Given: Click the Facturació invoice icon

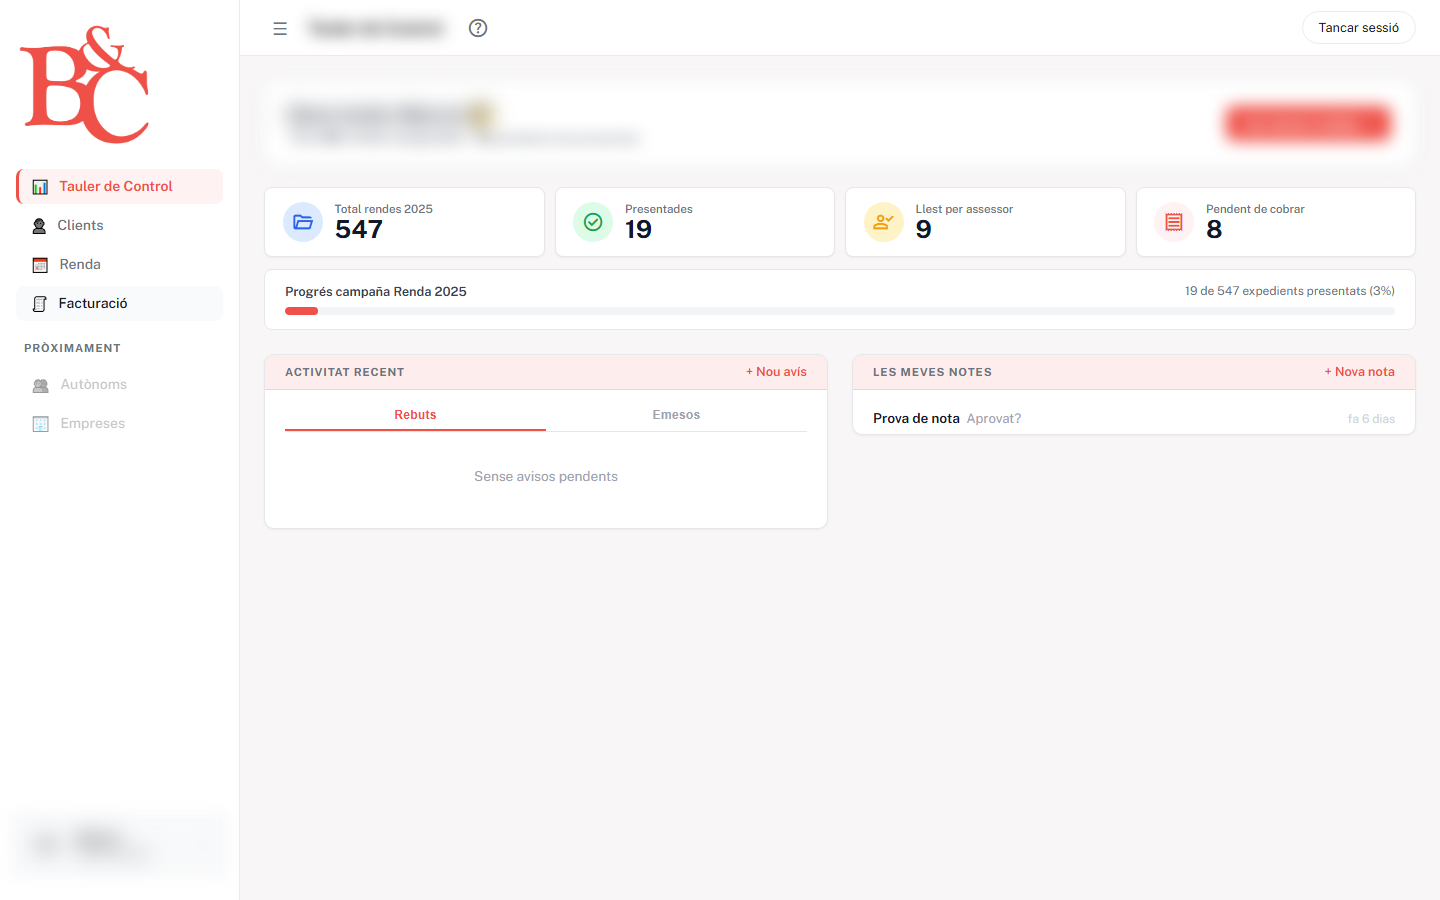Looking at the screenshot, I should point(39,303).
